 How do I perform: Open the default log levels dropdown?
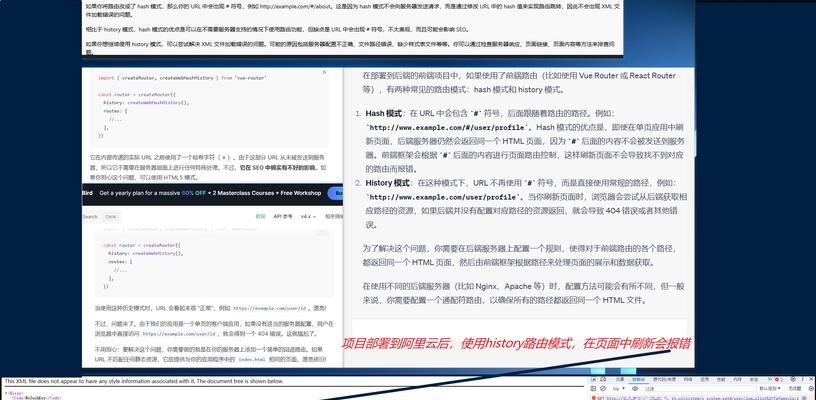(x=770, y=389)
